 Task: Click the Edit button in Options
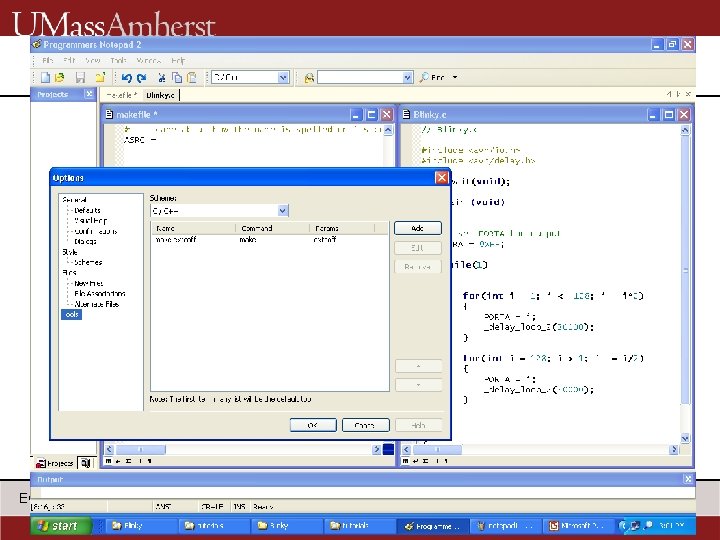417,248
